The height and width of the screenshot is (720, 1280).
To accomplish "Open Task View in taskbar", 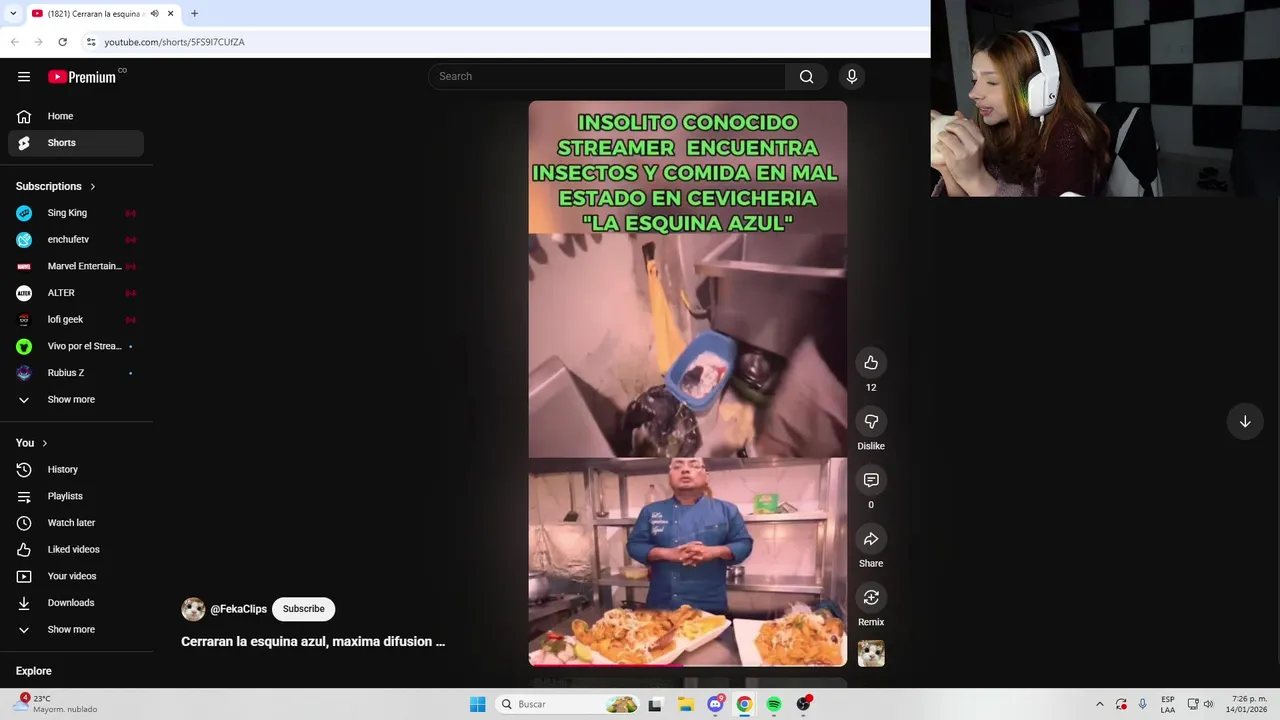I will tap(655, 704).
